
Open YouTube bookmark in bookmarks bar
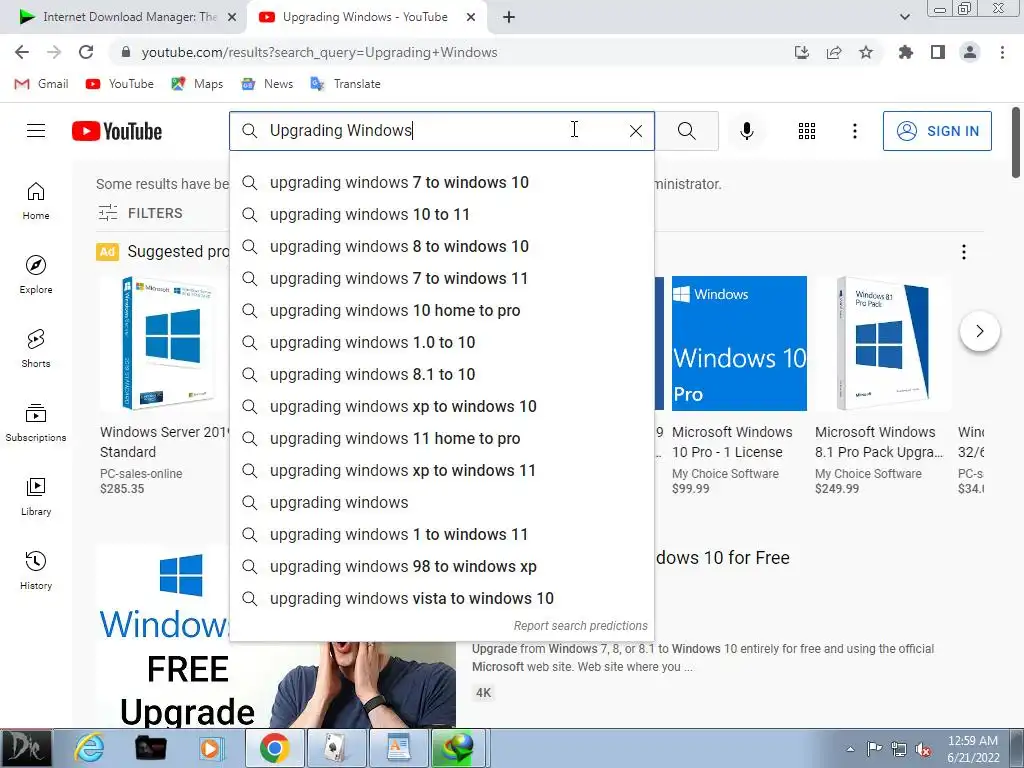click(120, 84)
